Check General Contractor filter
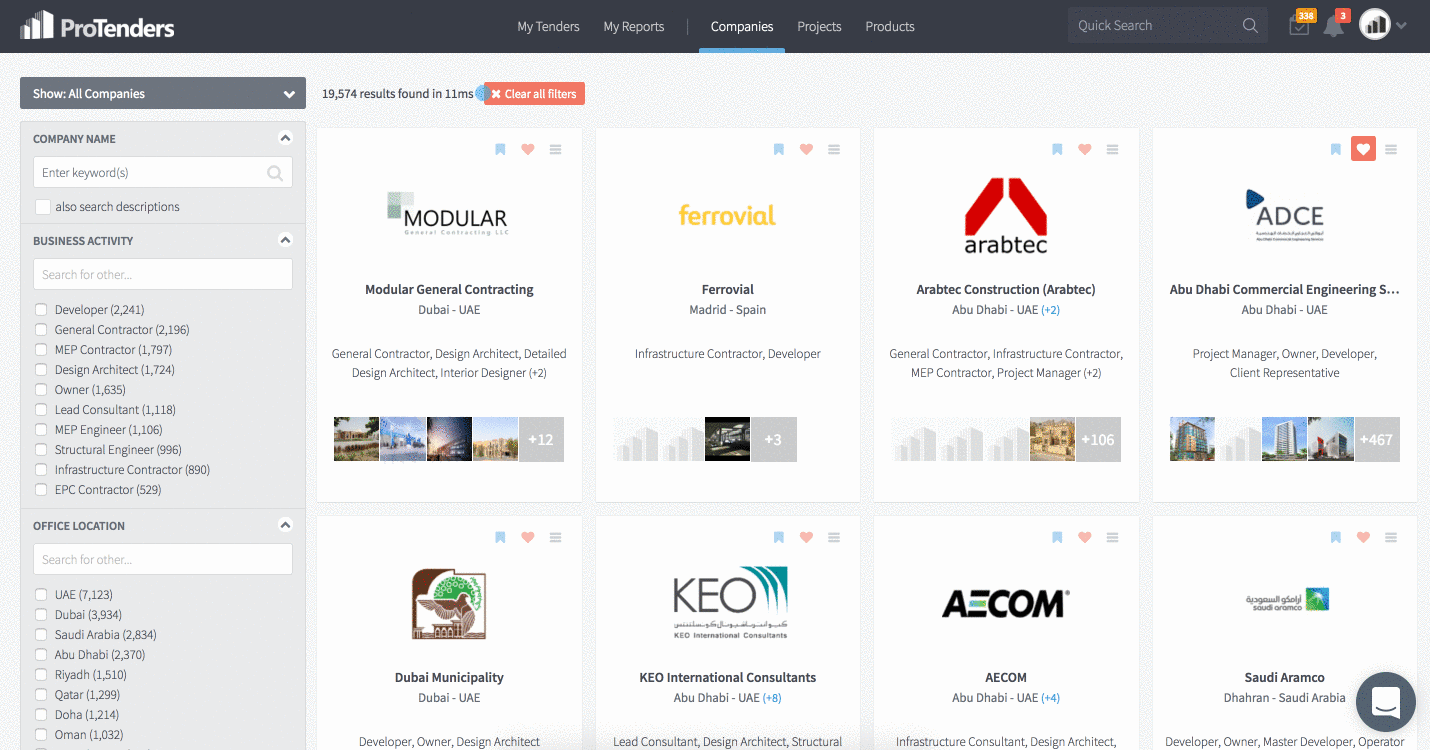This screenshot has width=1430, height=750. (x=41, y=330)
